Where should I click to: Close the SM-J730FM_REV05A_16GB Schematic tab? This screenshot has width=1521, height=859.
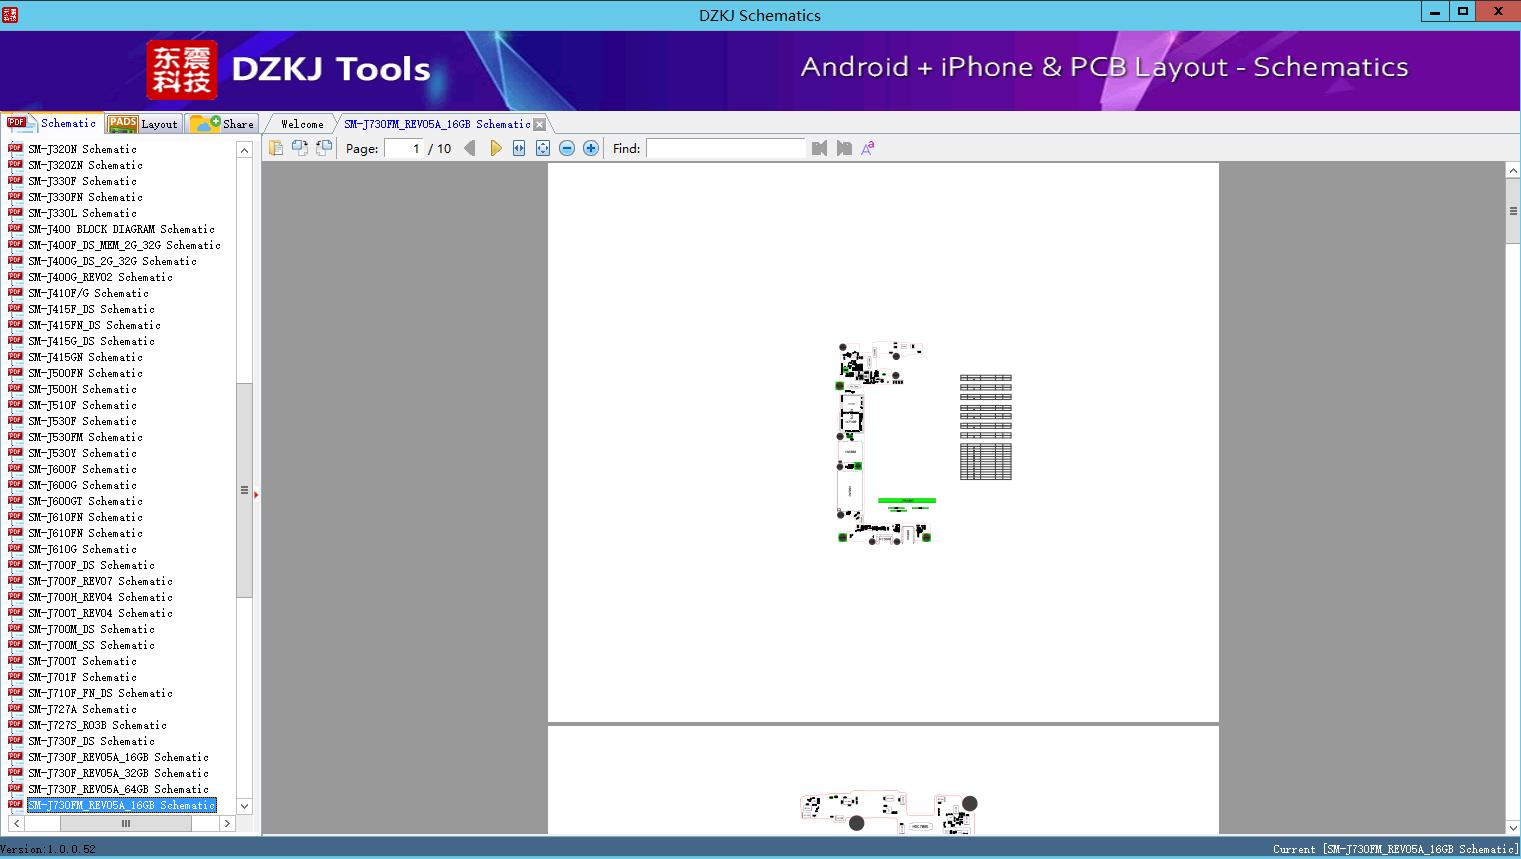tap(540, 125)
